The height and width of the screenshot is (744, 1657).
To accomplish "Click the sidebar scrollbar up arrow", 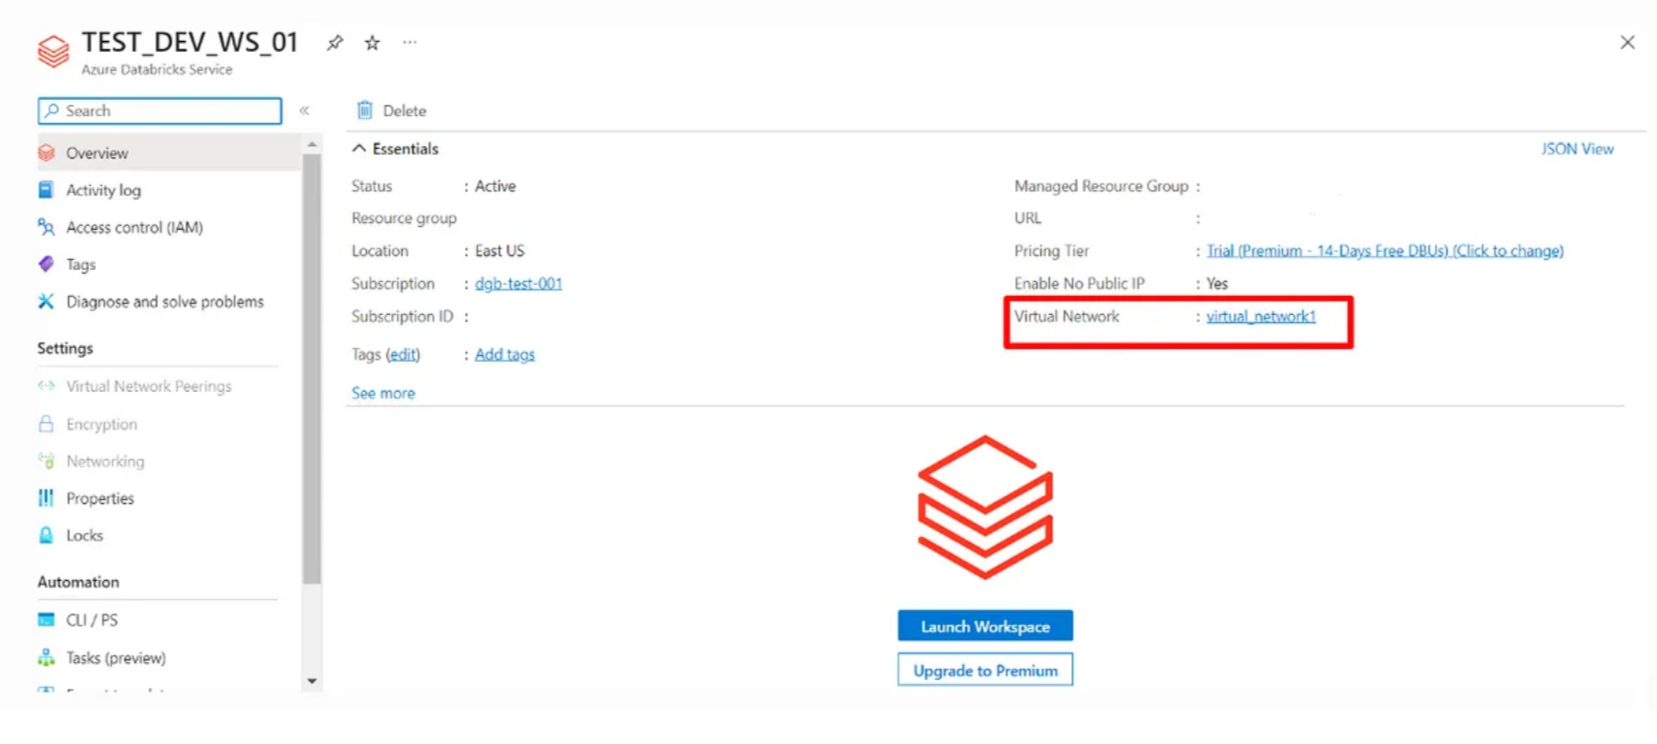I will pyautogui.click(x=312, y=145).
